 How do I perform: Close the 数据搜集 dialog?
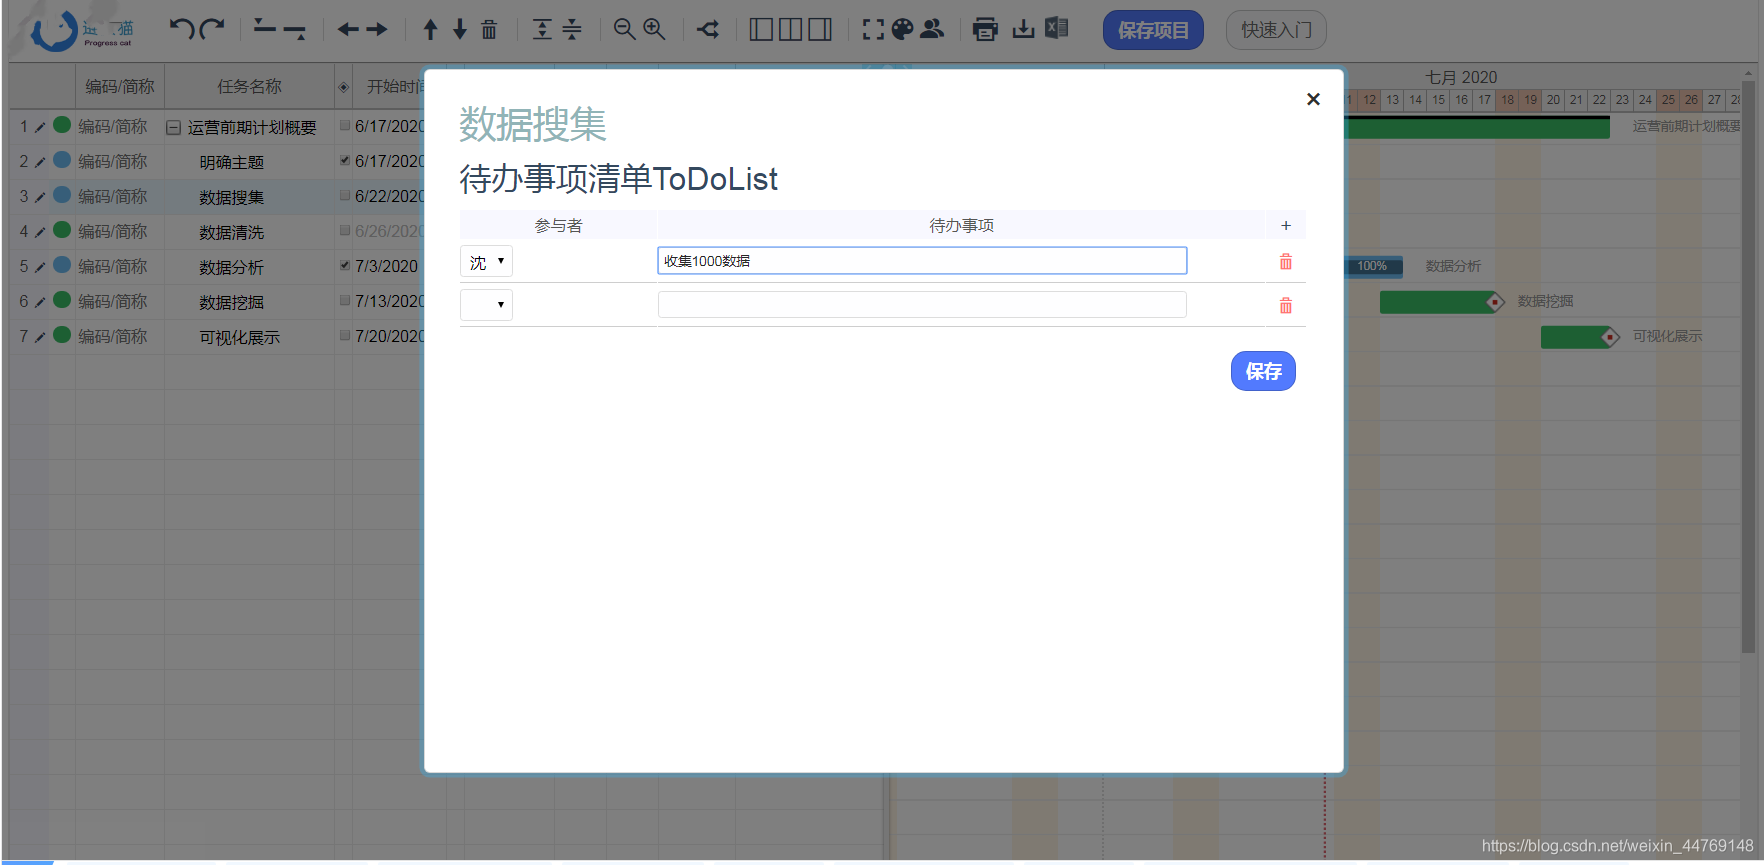pos(1313,99)
